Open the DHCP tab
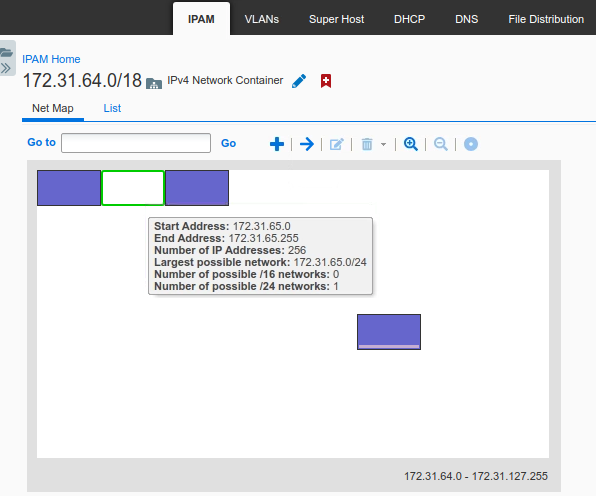Image resolution: width=596 pixels, height=496 pixels. coord(409,19)
